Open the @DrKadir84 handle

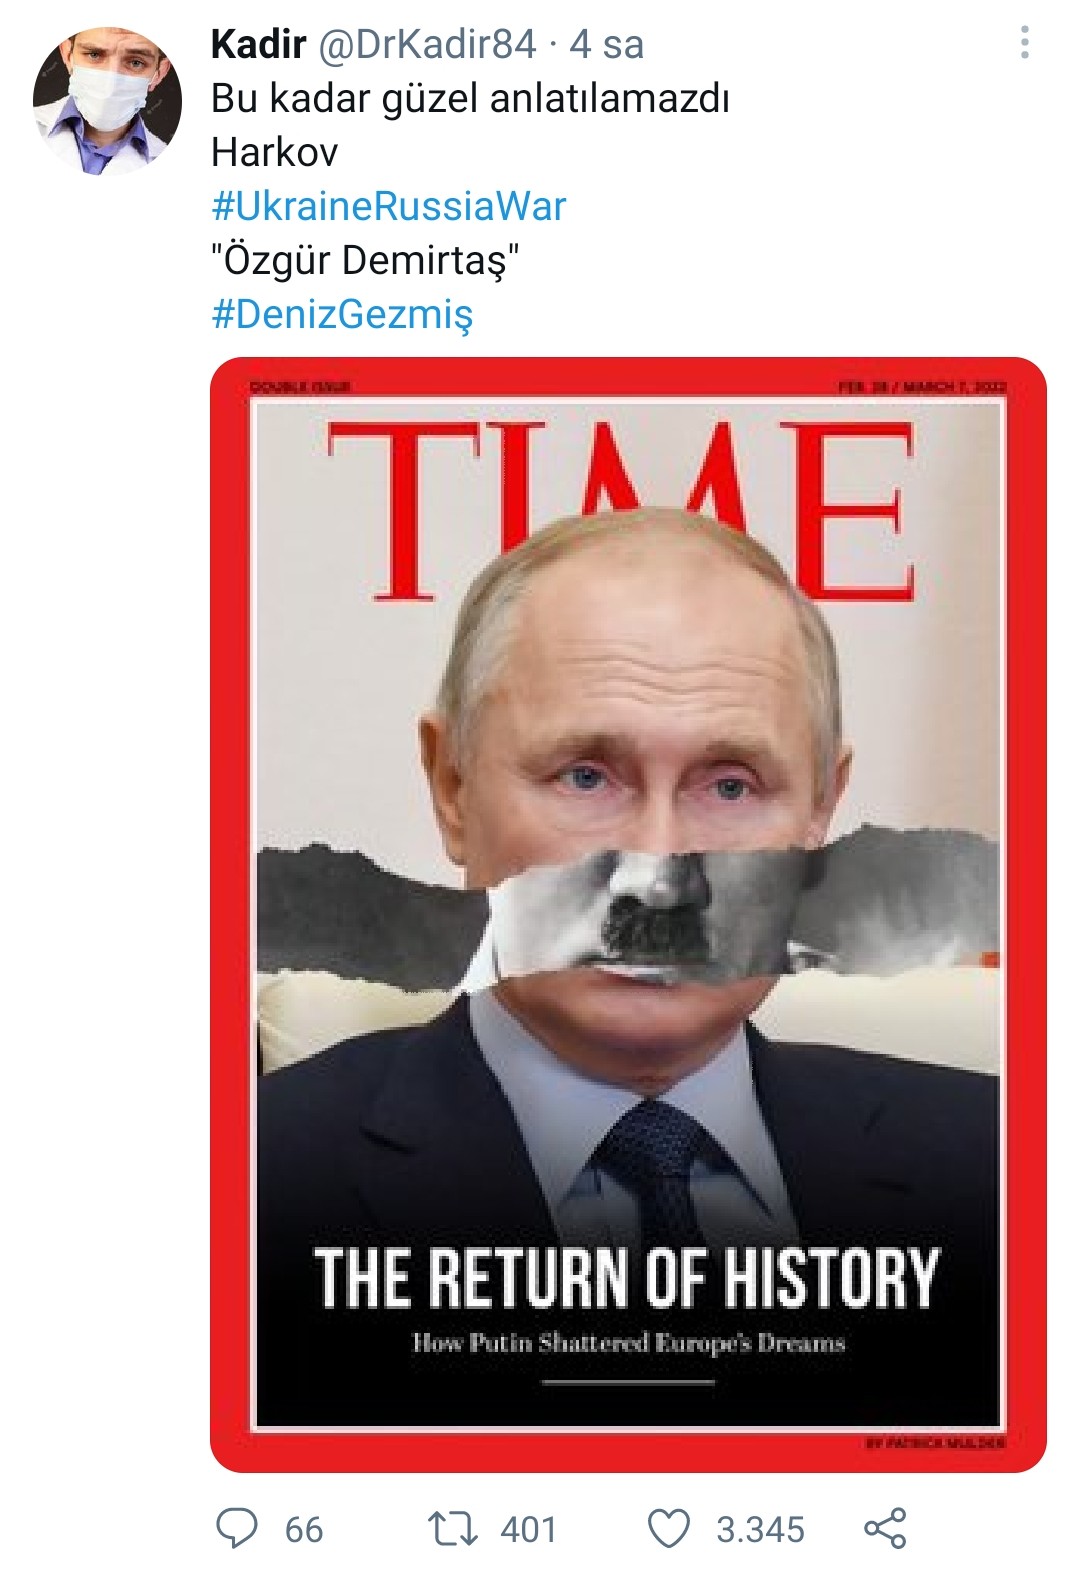click(x=427, y=44)
